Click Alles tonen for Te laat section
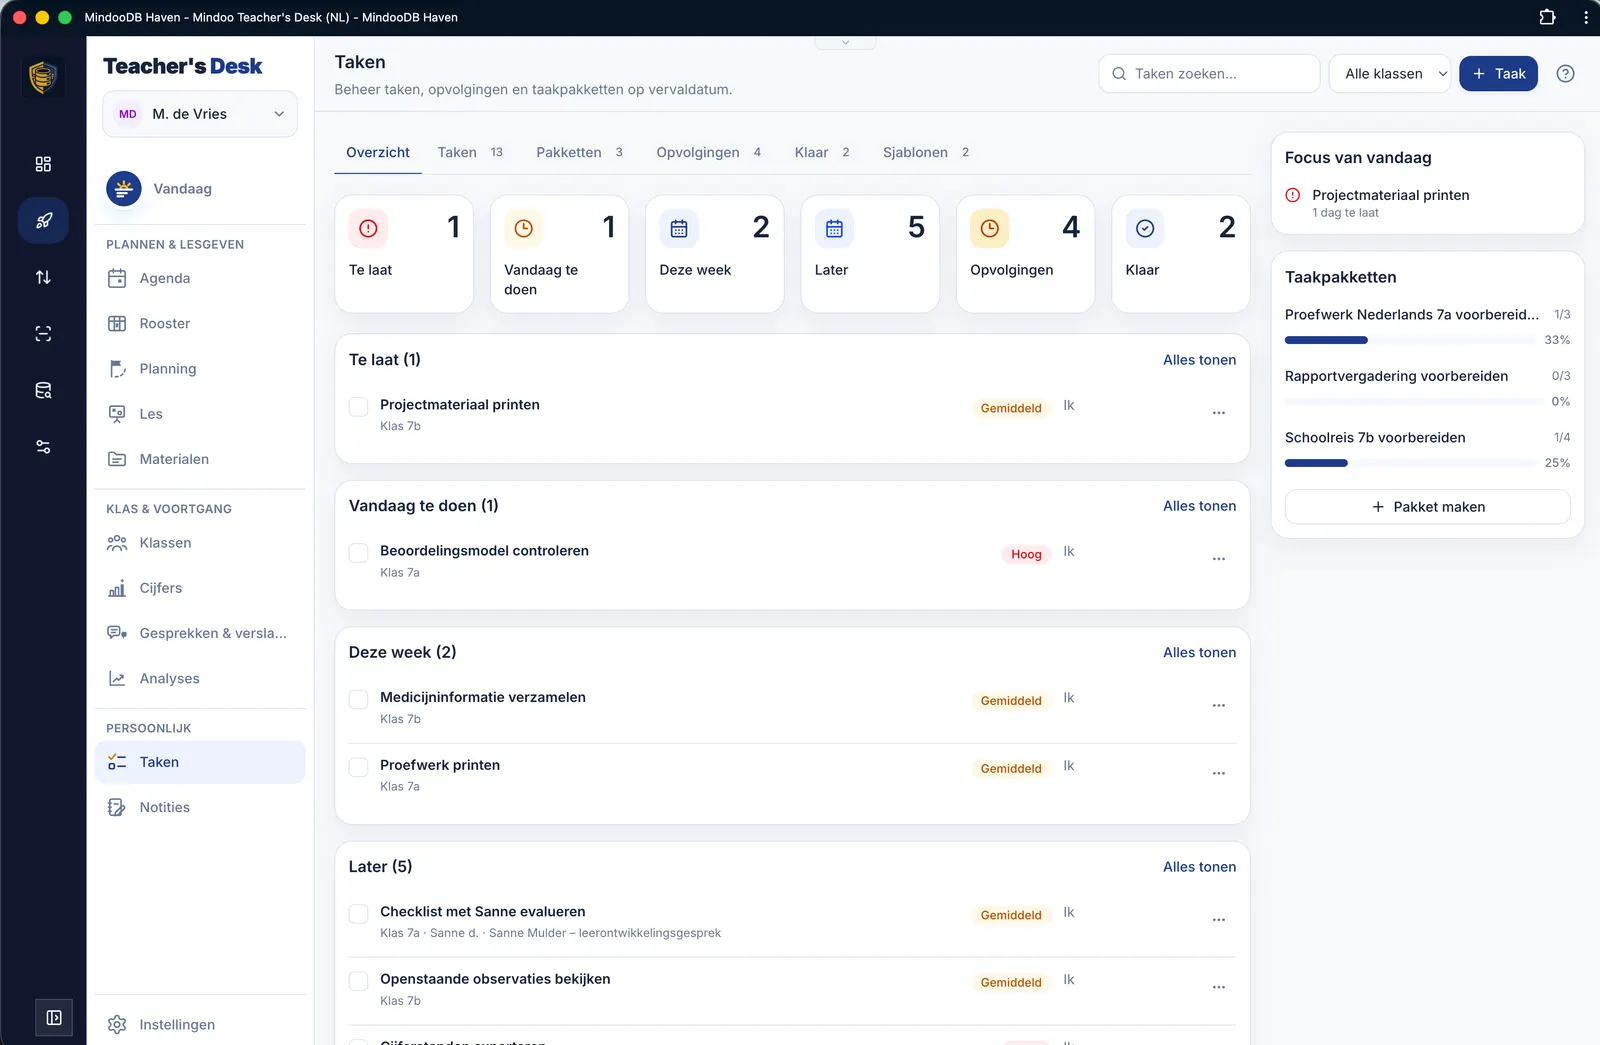 [x=1199, y=360]
